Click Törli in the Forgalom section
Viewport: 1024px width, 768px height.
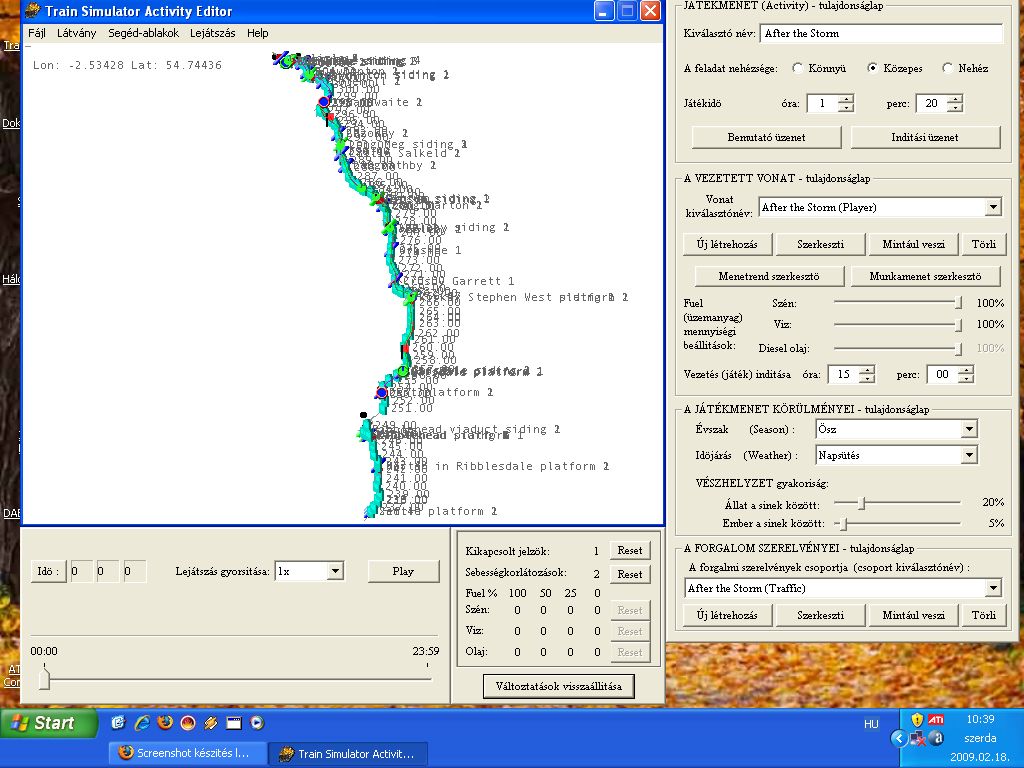984,615
